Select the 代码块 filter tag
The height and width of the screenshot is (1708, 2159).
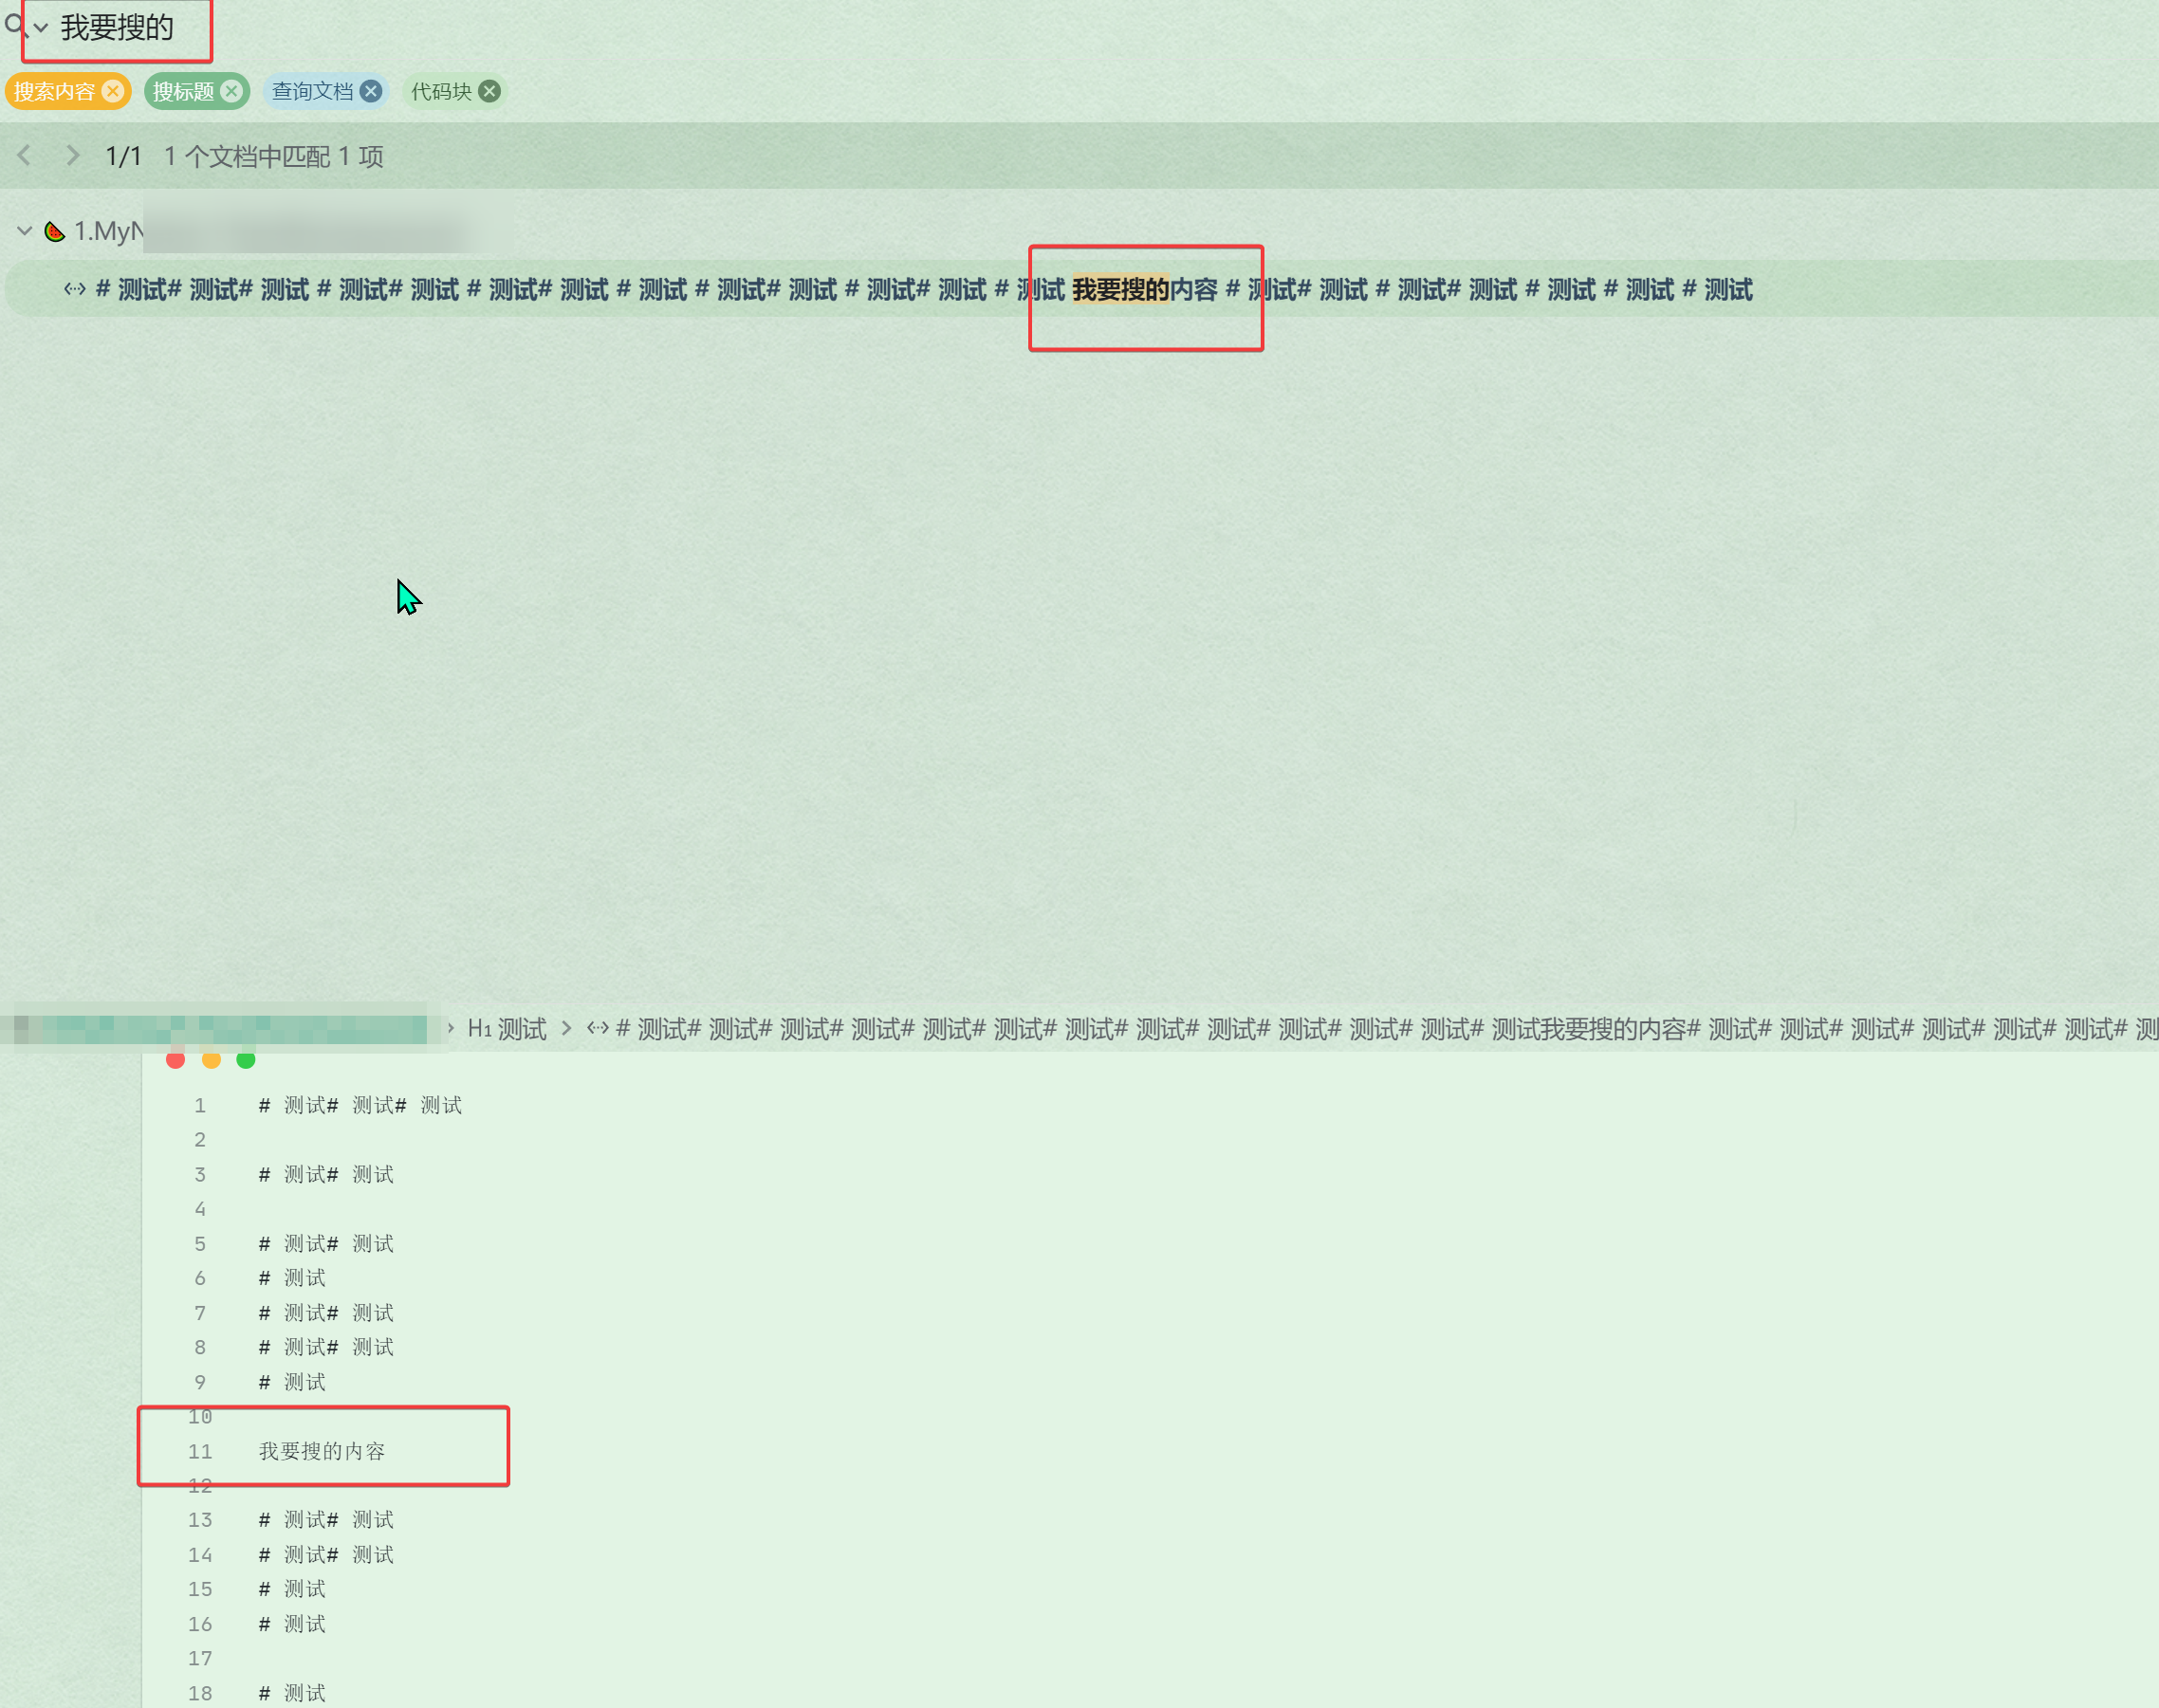pos(441,91)
